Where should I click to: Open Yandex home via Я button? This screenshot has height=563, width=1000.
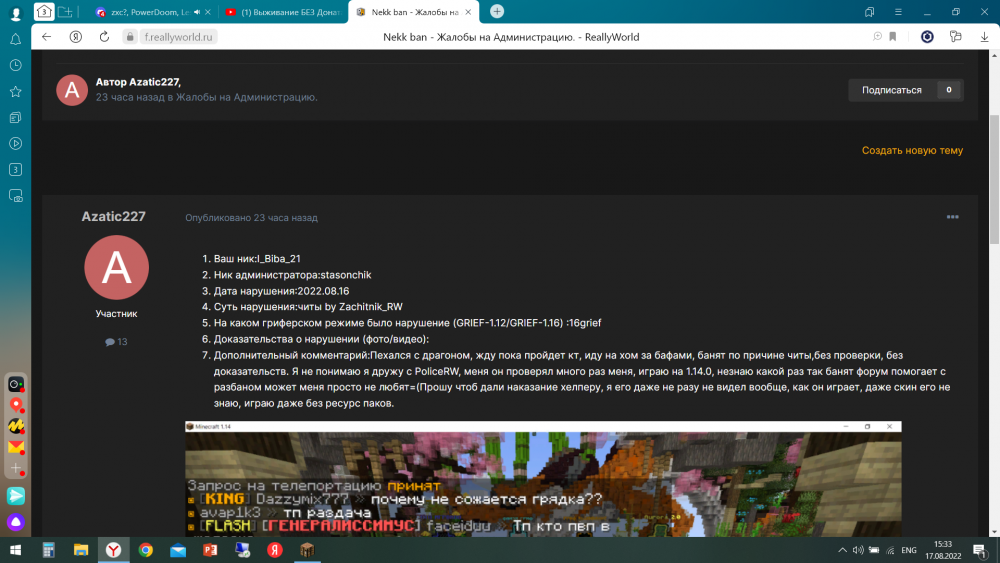(x=75, y=37)
